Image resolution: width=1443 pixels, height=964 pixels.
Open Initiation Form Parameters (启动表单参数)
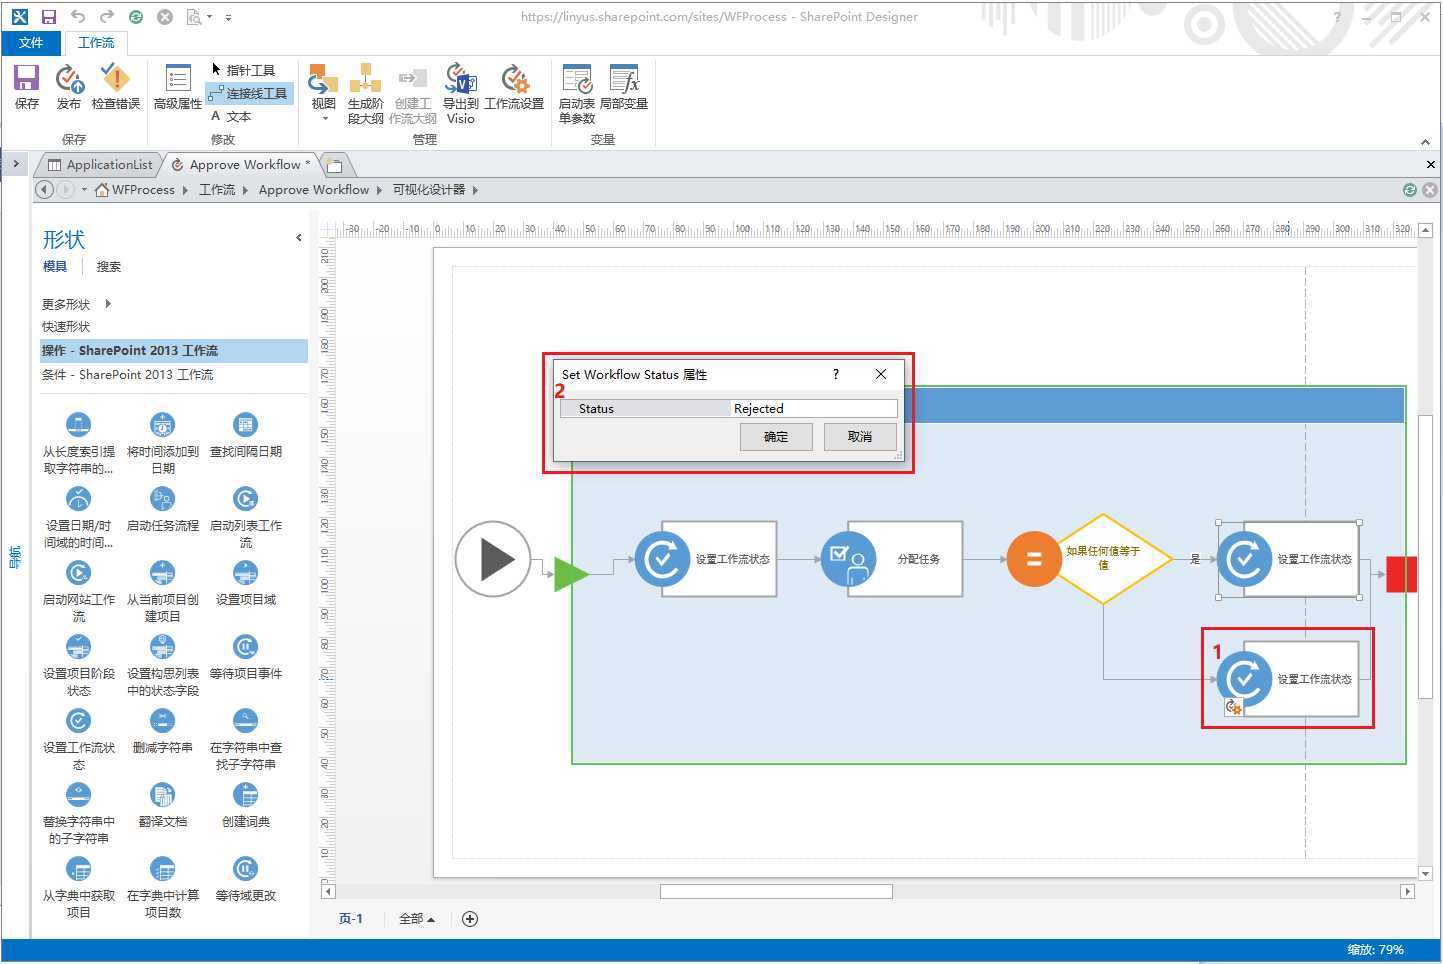pyautogui.click(x=577, y=94)
